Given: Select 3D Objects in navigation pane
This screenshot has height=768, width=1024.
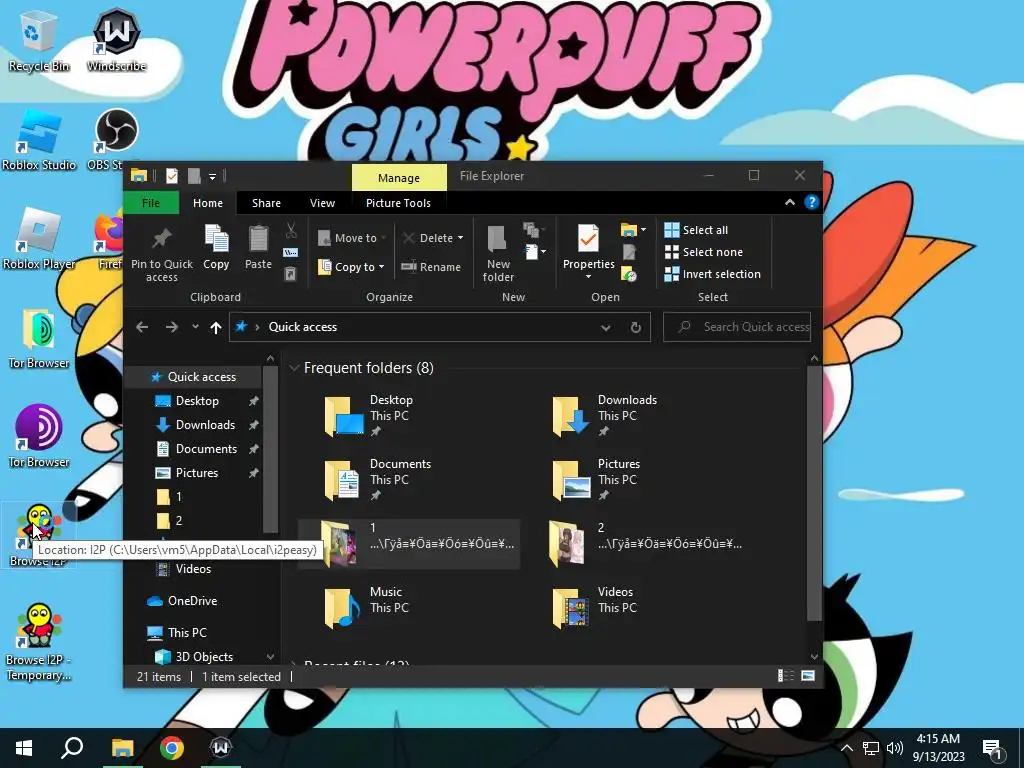Looking at the screenshot, I should (194, 656).
